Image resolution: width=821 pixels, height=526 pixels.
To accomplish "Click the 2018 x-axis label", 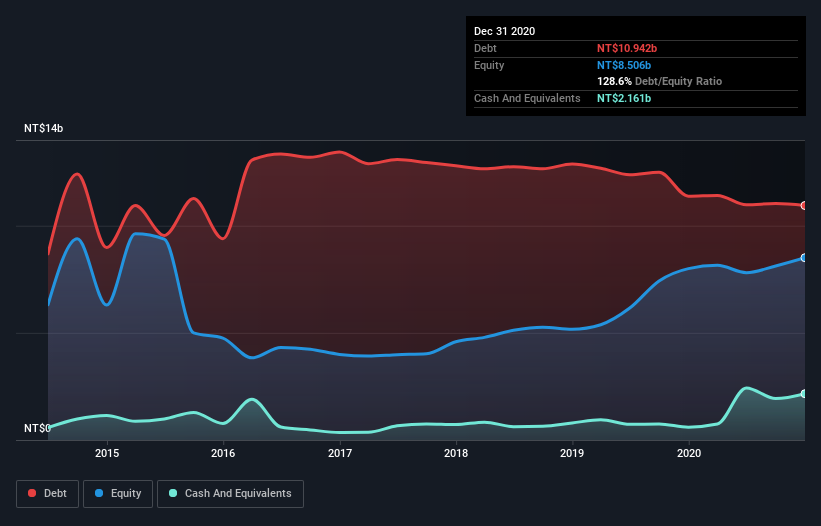I will tap(456, 453).
